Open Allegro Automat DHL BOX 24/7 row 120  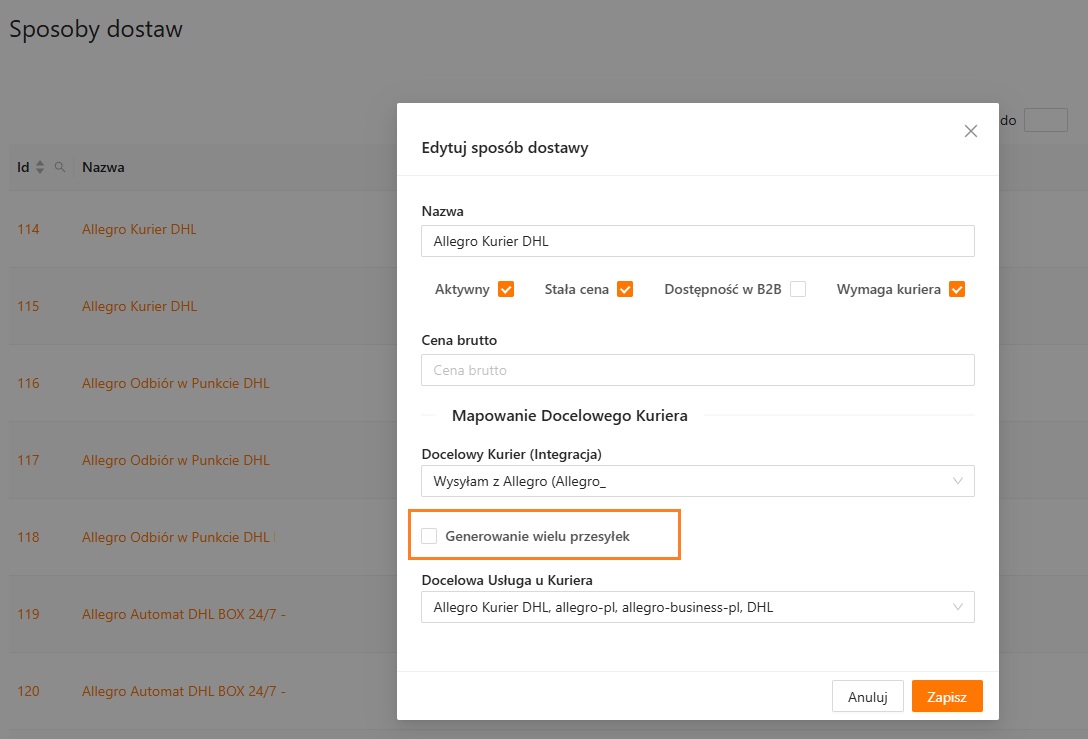tap(184, 691)
